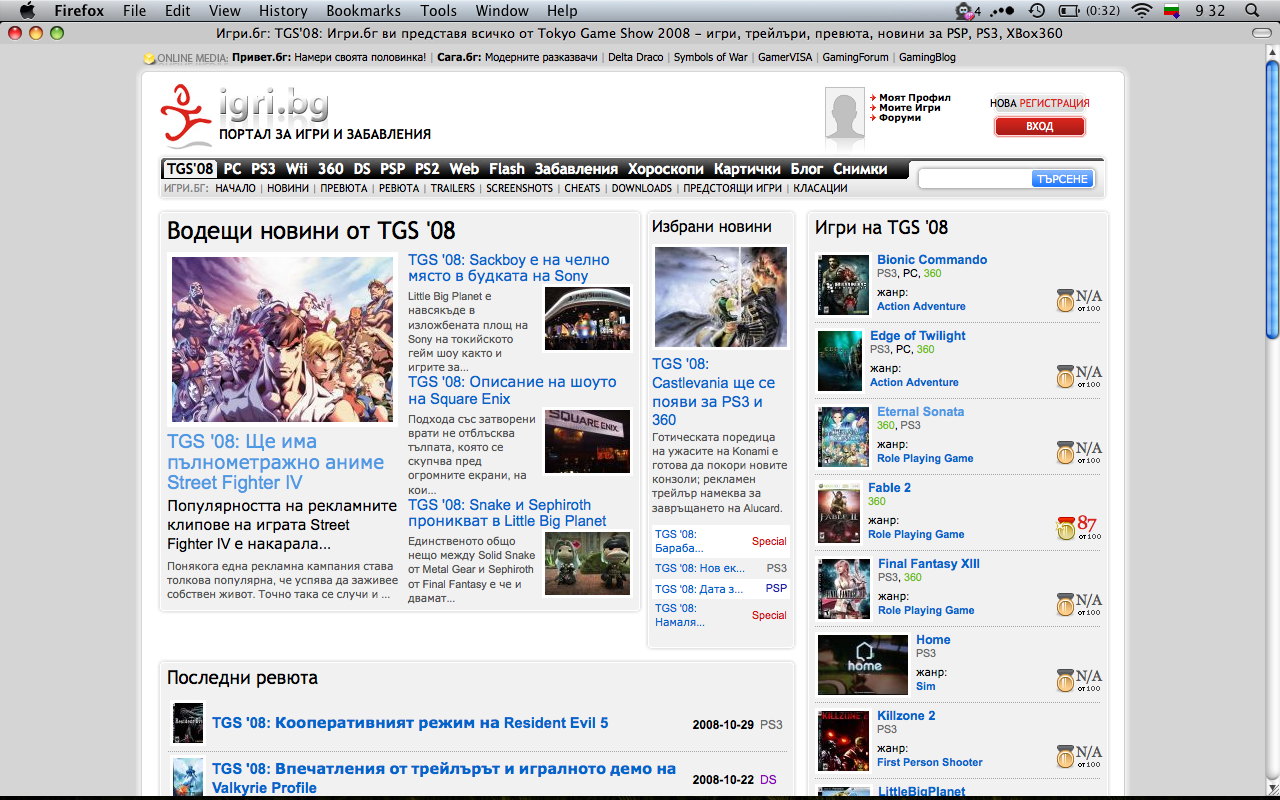Select the Wii navigation tab

point(297,169)
